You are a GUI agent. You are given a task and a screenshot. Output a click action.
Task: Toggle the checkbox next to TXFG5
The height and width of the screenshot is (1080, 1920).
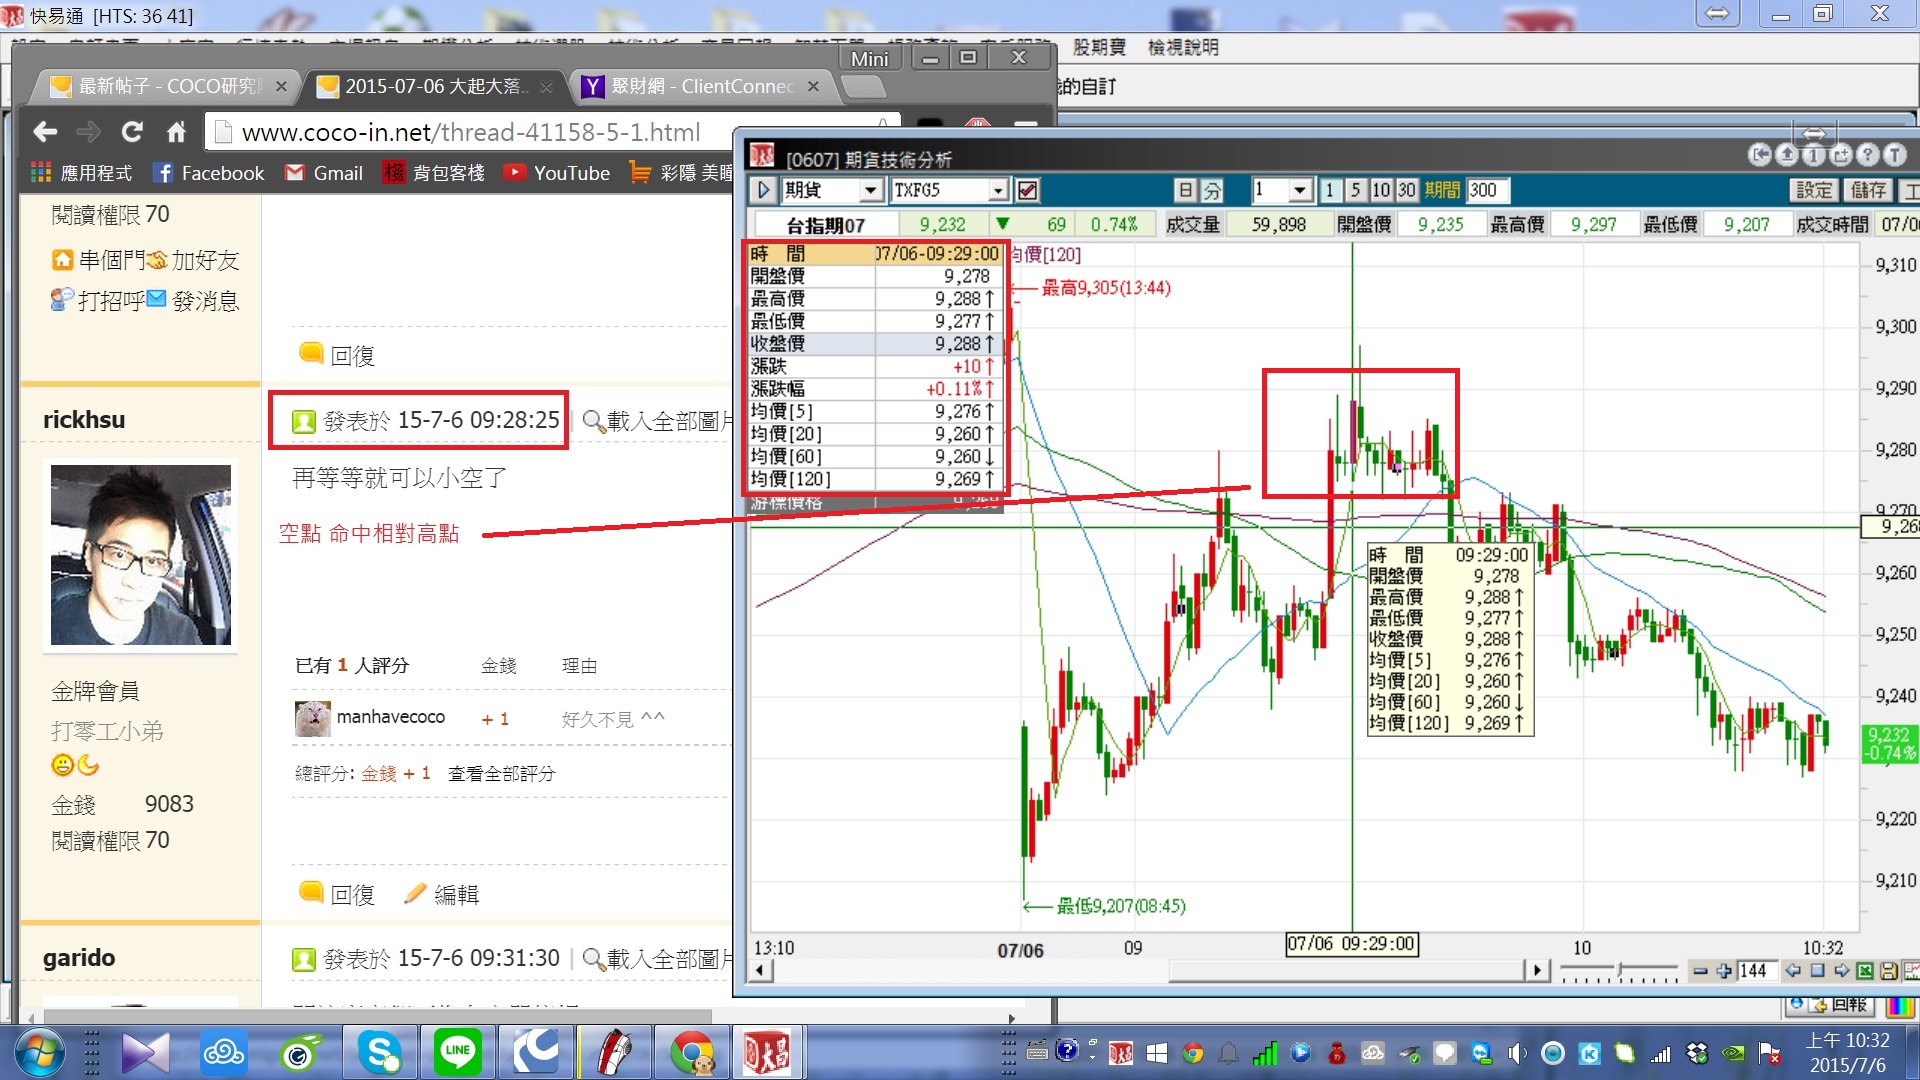click(1027, 190)
